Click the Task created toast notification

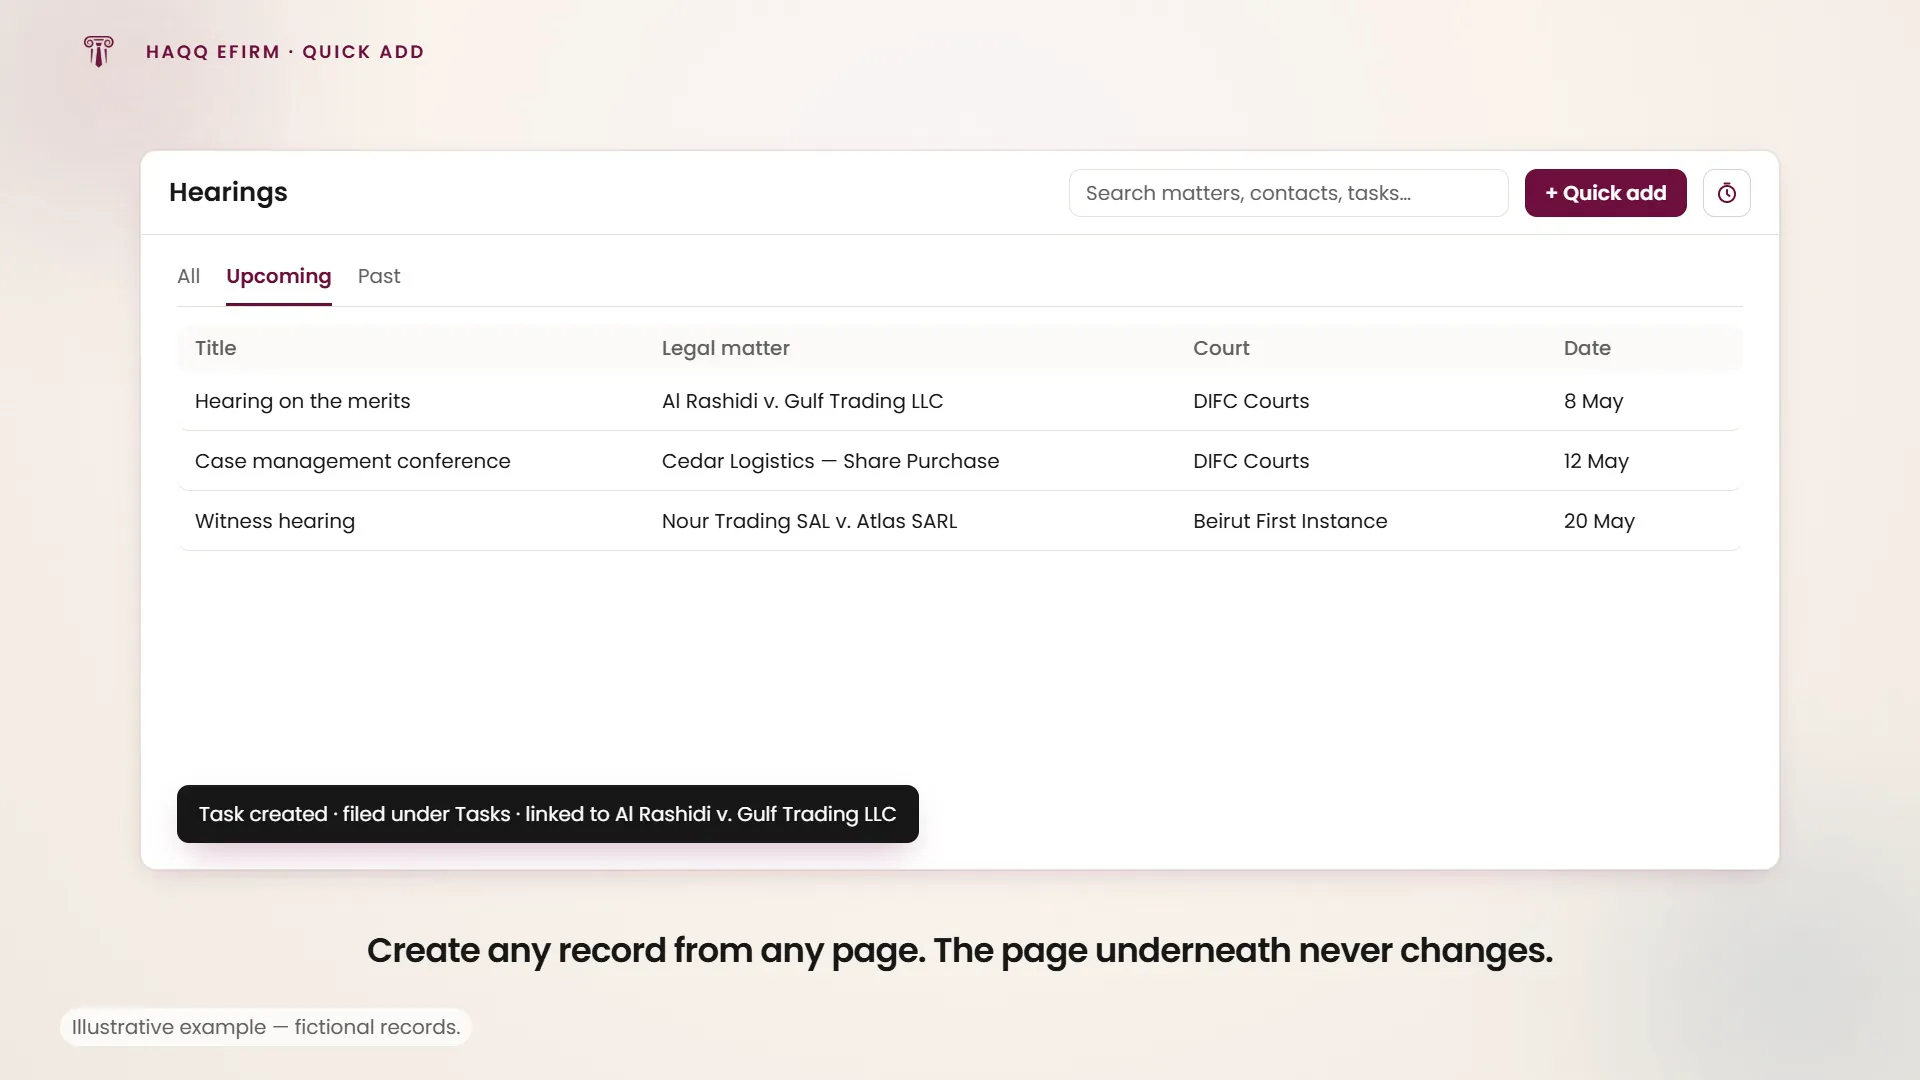(547, 814)
